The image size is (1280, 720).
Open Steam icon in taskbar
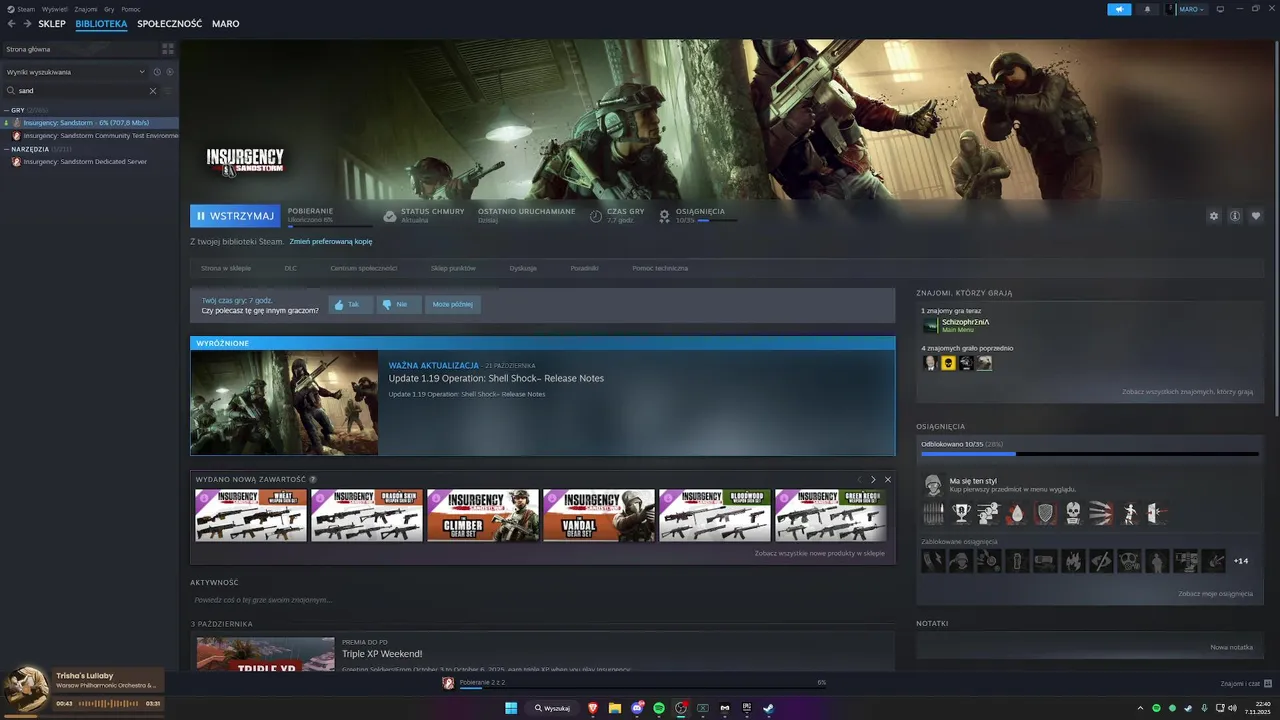tap(768, 708)
